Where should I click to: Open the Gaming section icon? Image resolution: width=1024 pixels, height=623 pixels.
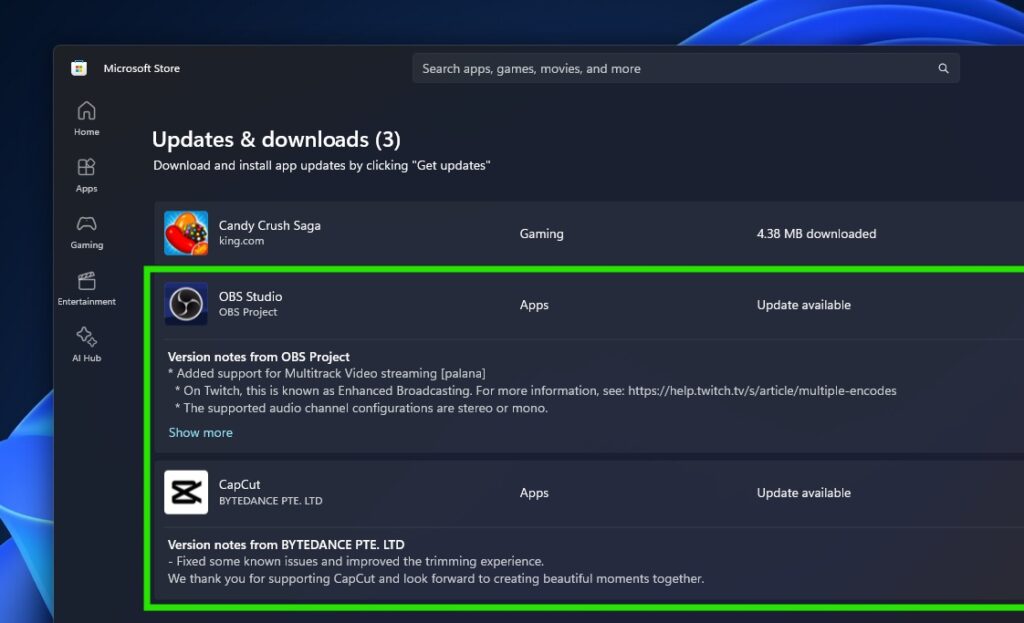click(85, 230)
